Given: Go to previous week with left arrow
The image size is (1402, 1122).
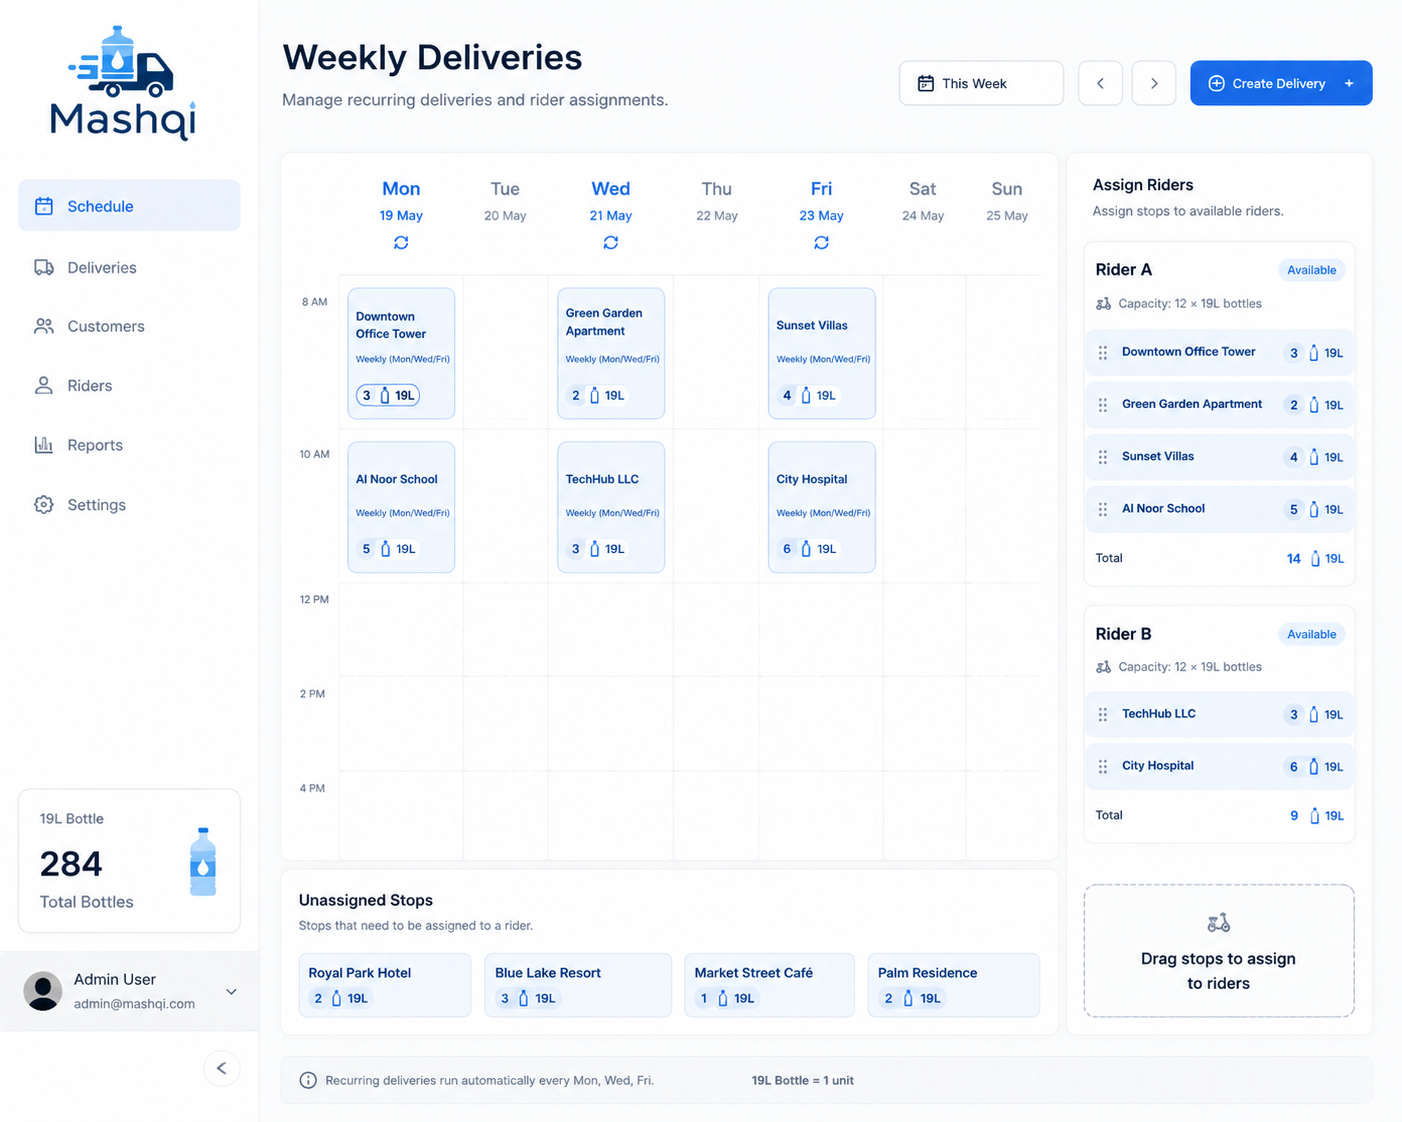Looking at the screenshot, I should [x=1100, y=83].
